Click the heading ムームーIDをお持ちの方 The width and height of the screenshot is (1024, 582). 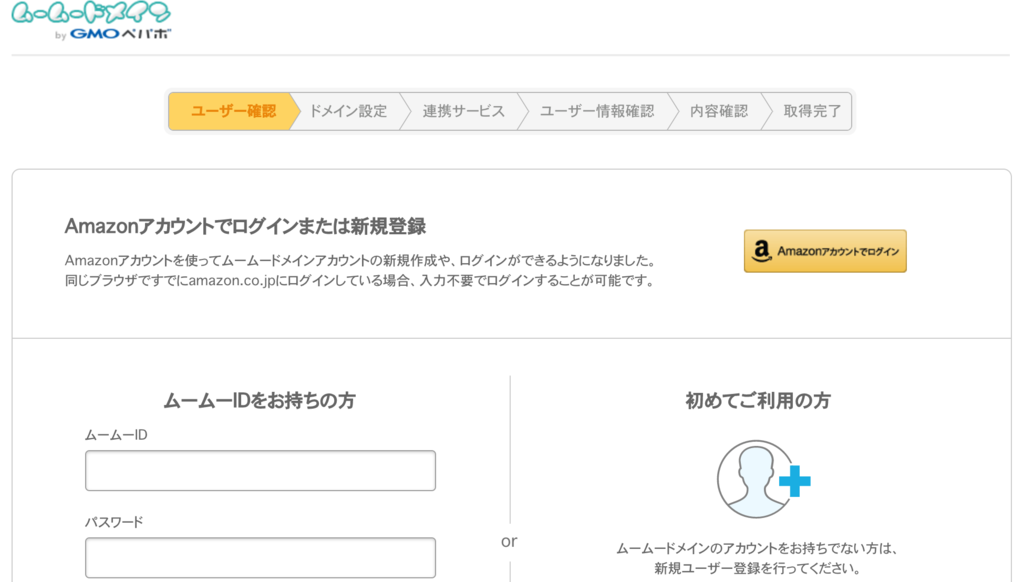(x=259, y=400)
